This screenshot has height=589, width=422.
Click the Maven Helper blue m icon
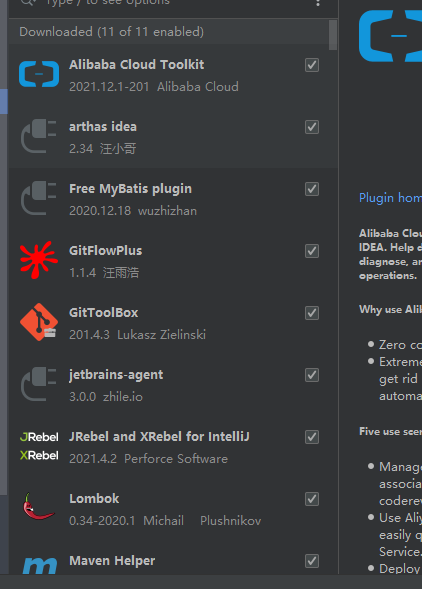(x=40, y=565)
